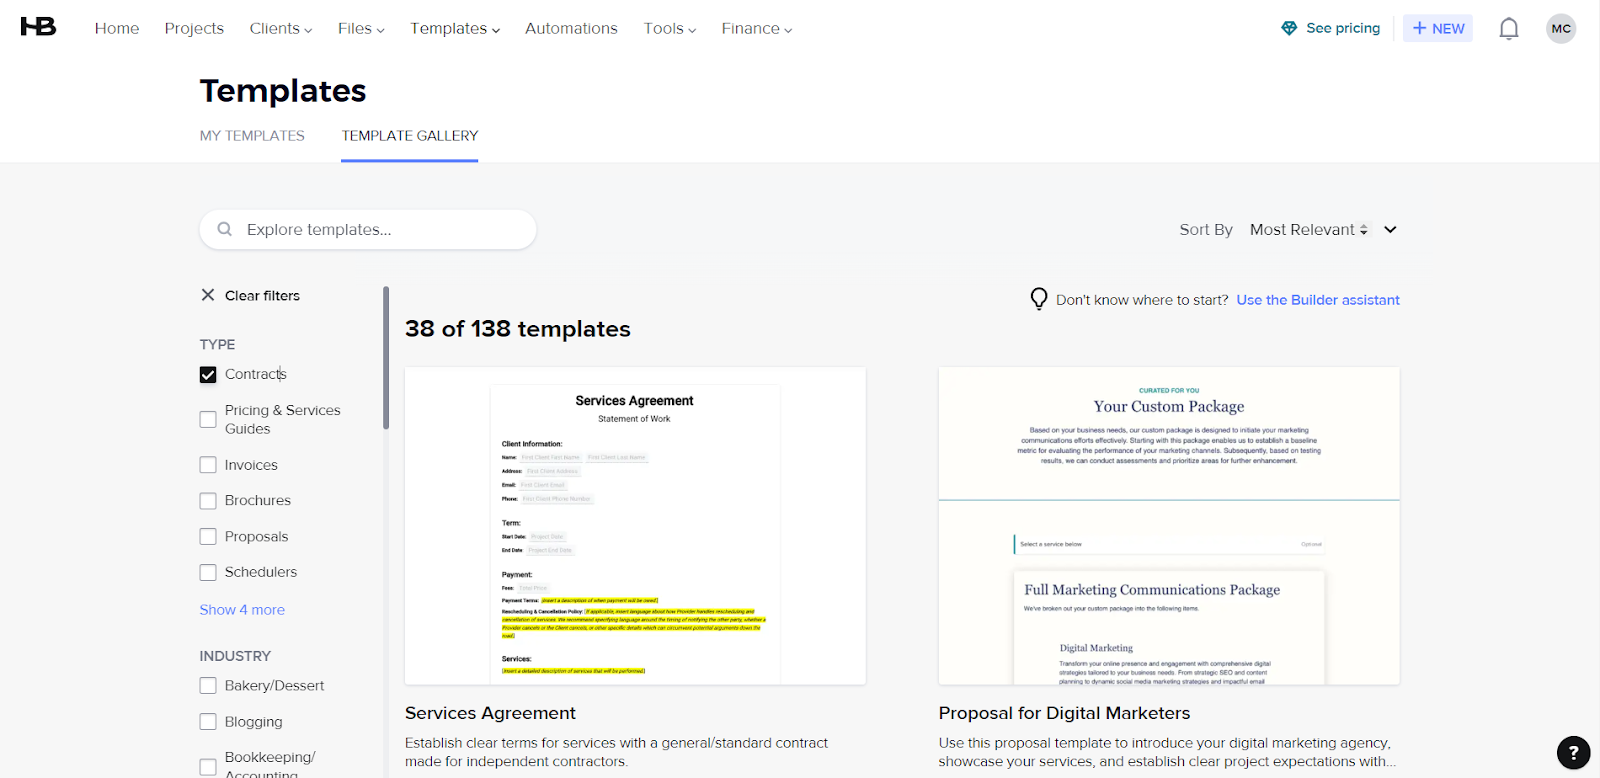1600x778 pixels.
Task: Open the Services Agreement template thumbnail
Action: 635,525
